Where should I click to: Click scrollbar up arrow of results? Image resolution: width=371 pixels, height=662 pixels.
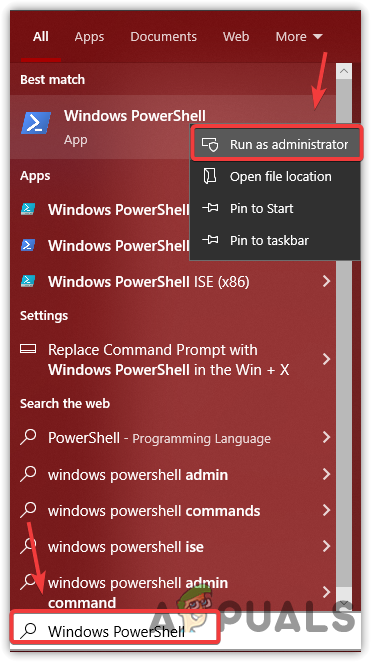point(344,71)
